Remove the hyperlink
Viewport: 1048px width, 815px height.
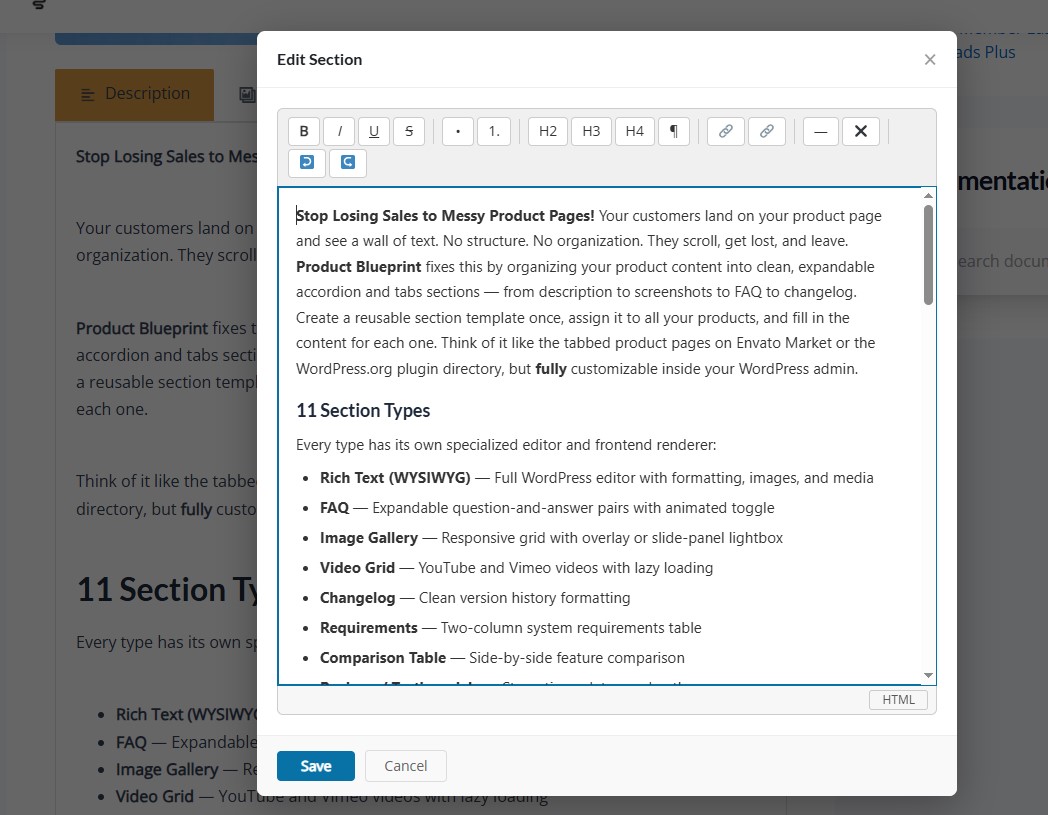[x=767, y=130]
